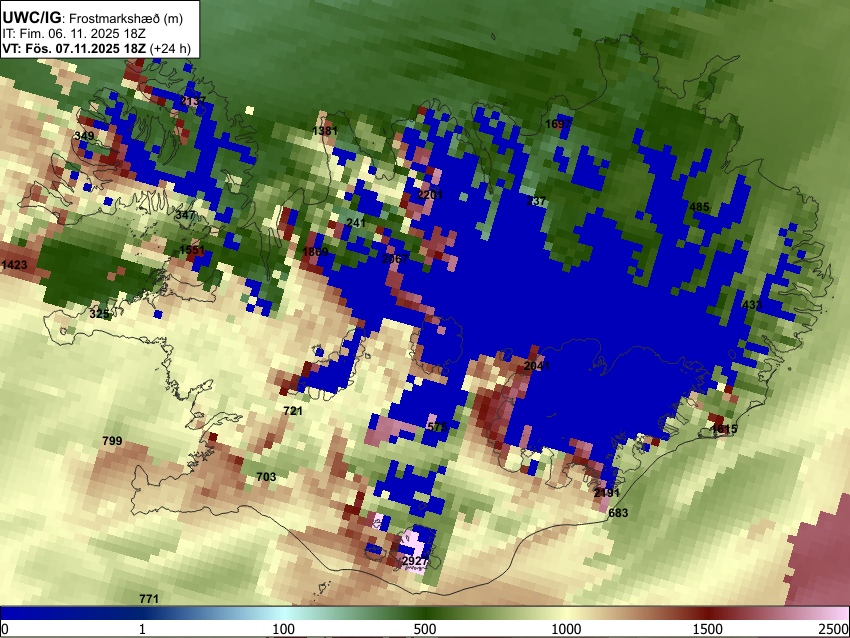Image resolution: width=850 pixels, height=638 pixels.
Task: Click the map value 1551
Action: coord(192,250)
